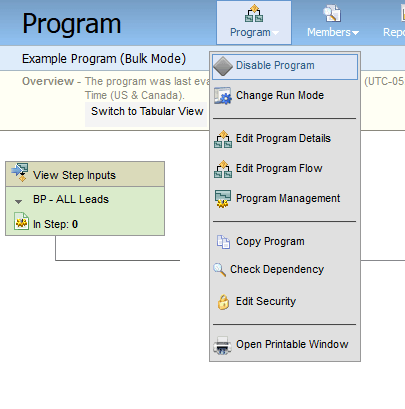Click the Members toolbar search icon
The height and width of the screenshot is (409, 405).
[x=332, y=13]
